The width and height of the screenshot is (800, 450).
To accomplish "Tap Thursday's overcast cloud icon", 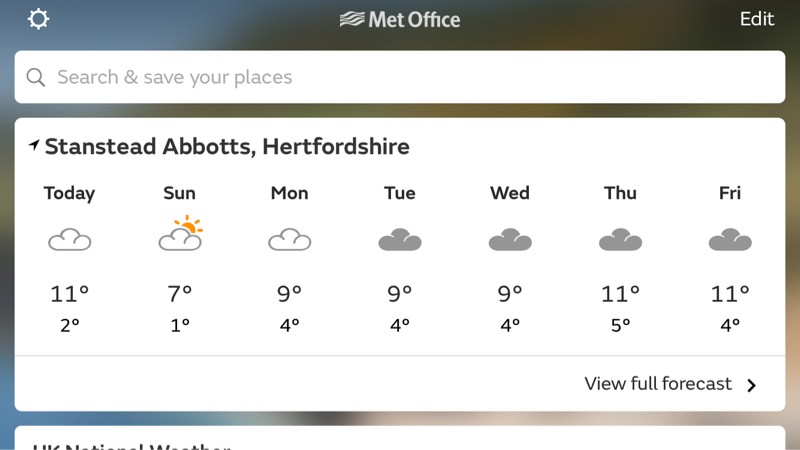I will (x=620, y=240).
